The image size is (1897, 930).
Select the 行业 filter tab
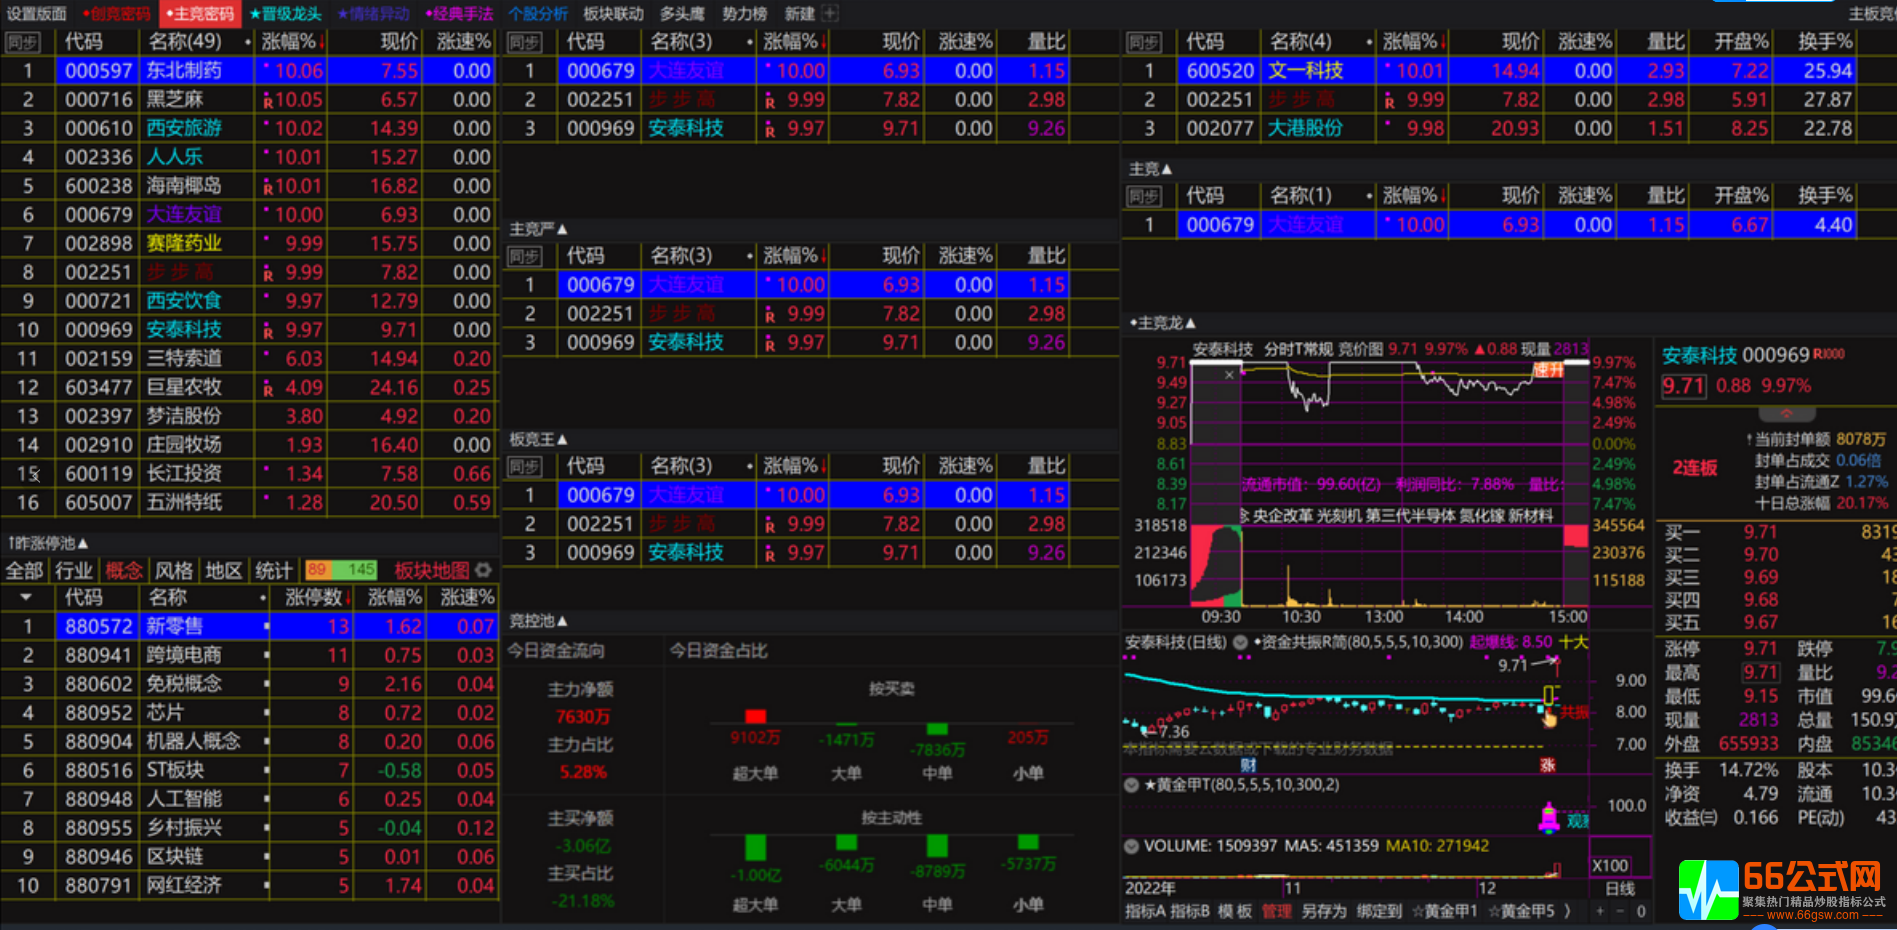click(73, 570)
